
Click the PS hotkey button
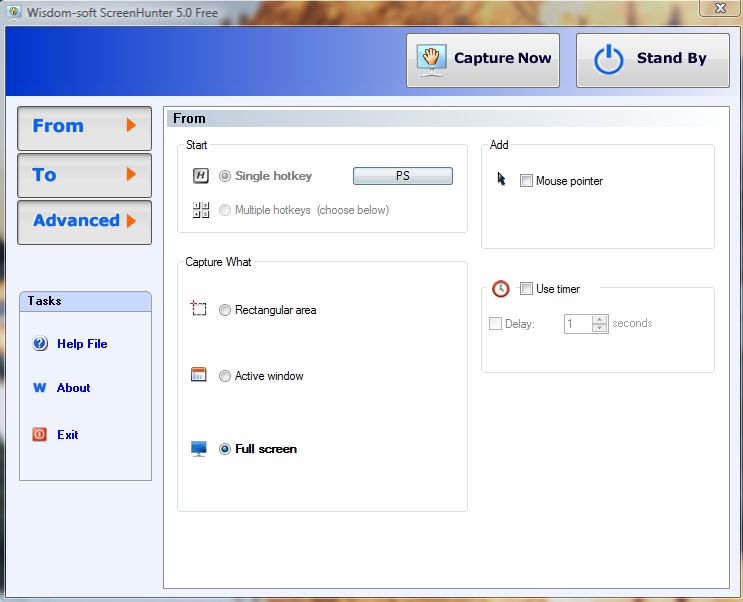pos(403,176)
